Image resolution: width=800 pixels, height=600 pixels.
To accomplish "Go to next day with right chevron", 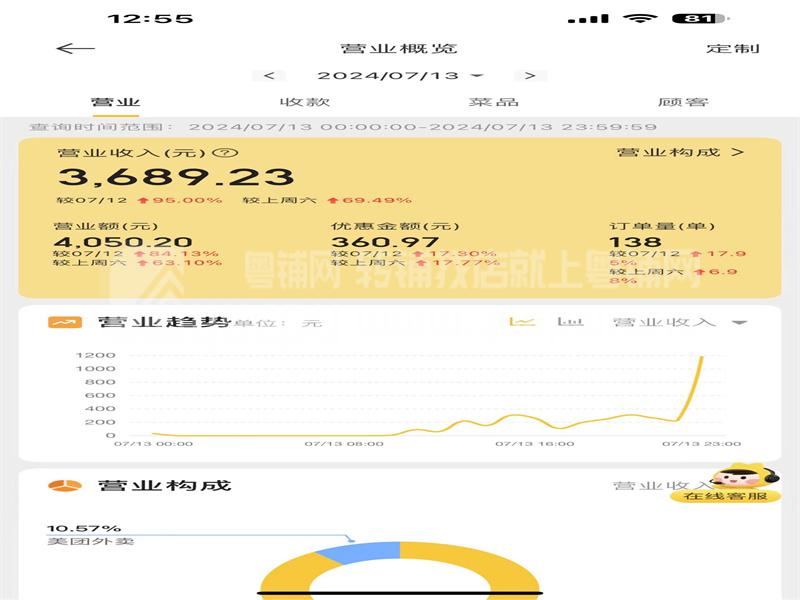I will click(x=531, y=76).
